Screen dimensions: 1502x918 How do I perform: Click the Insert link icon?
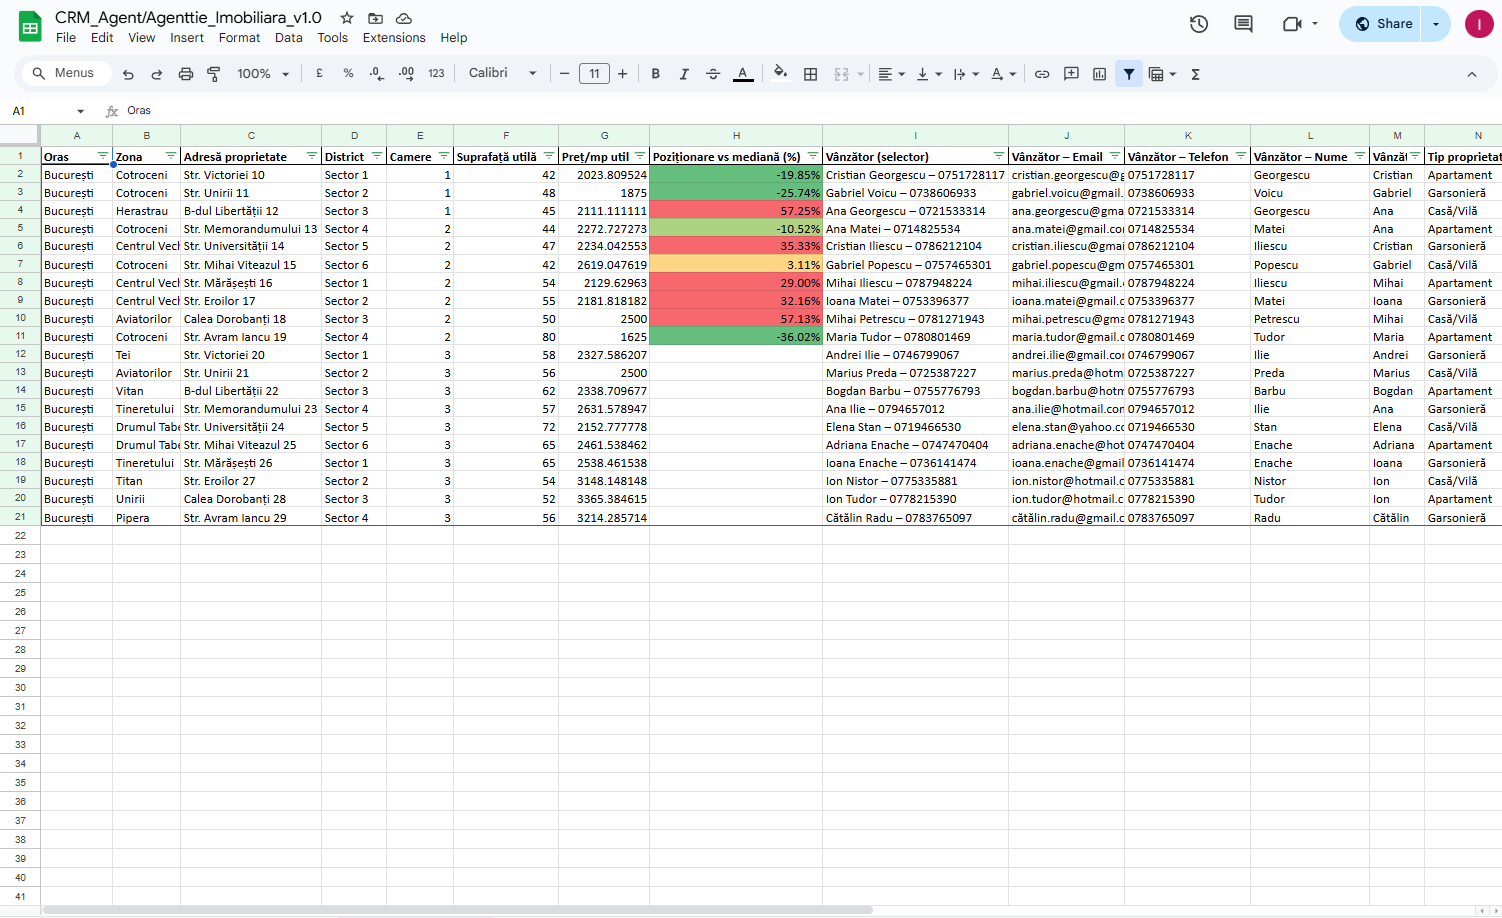pos(1042,74)
